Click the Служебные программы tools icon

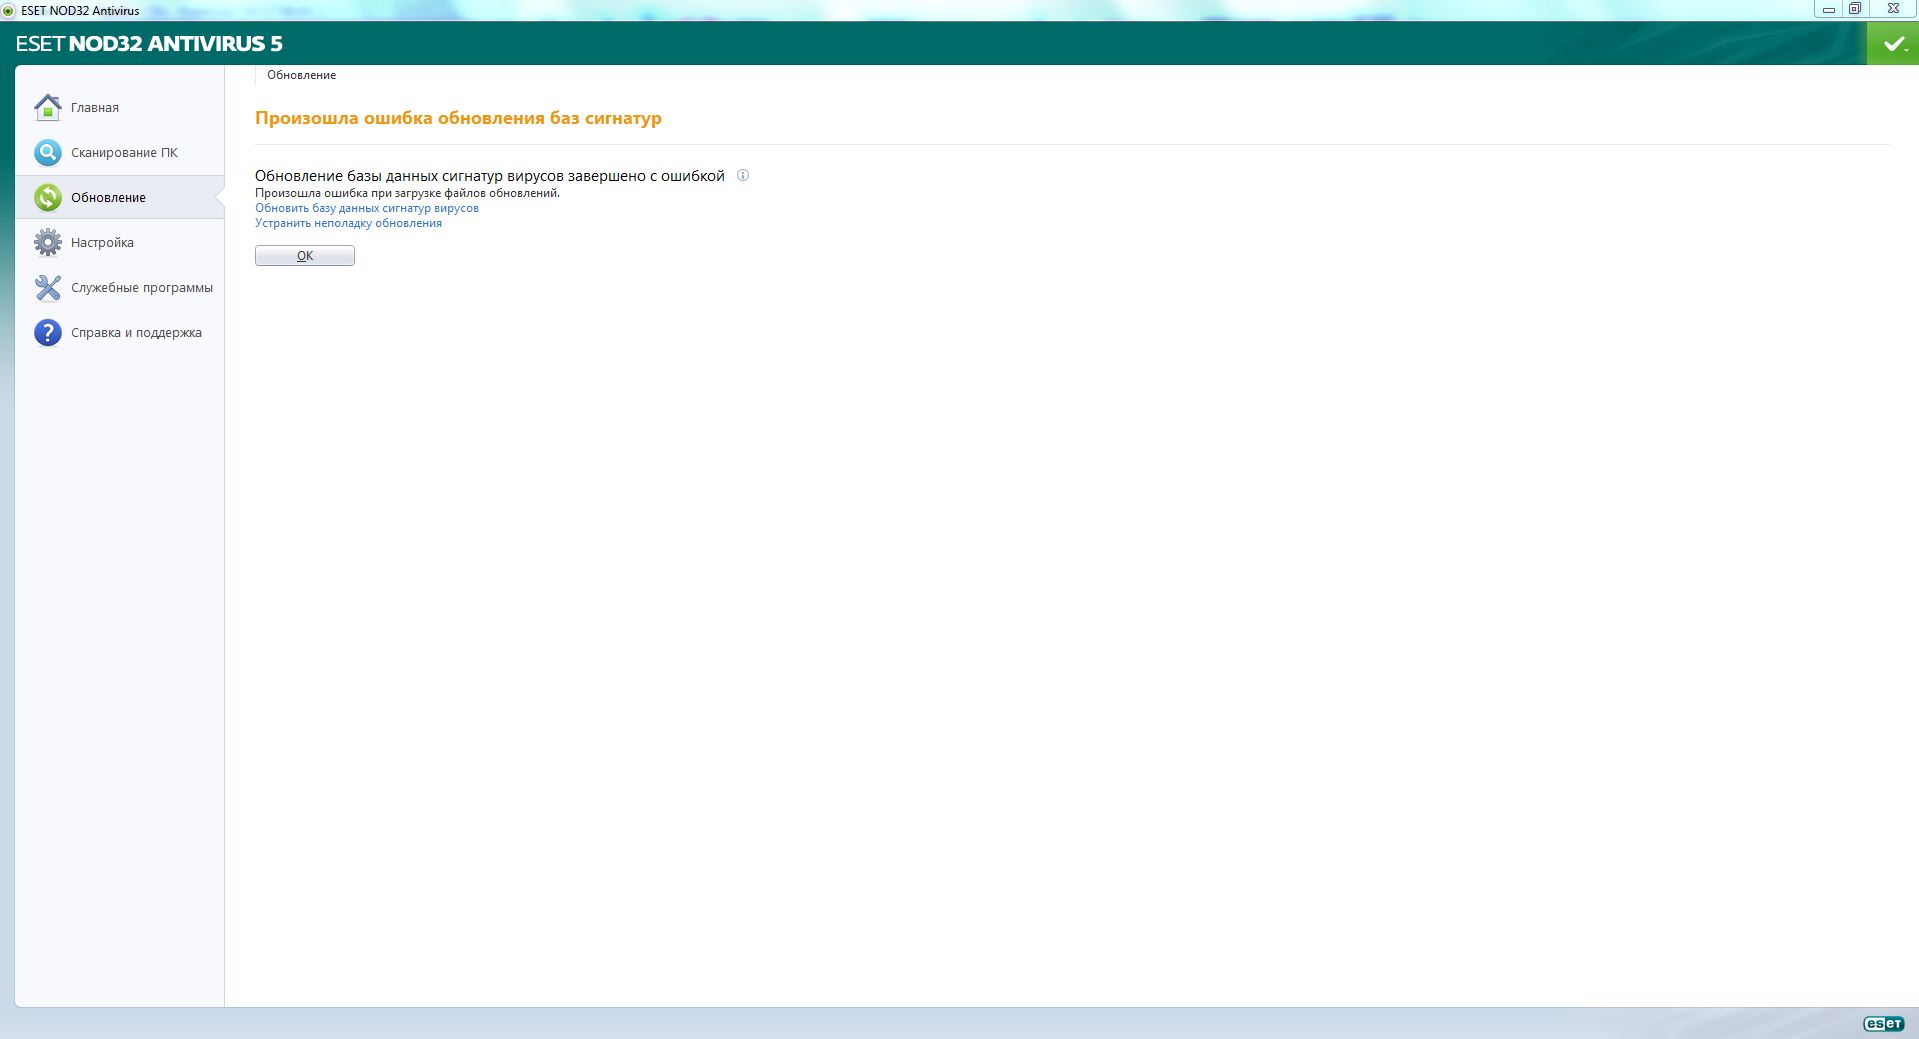pyautogui.click(x=48, y=287)
